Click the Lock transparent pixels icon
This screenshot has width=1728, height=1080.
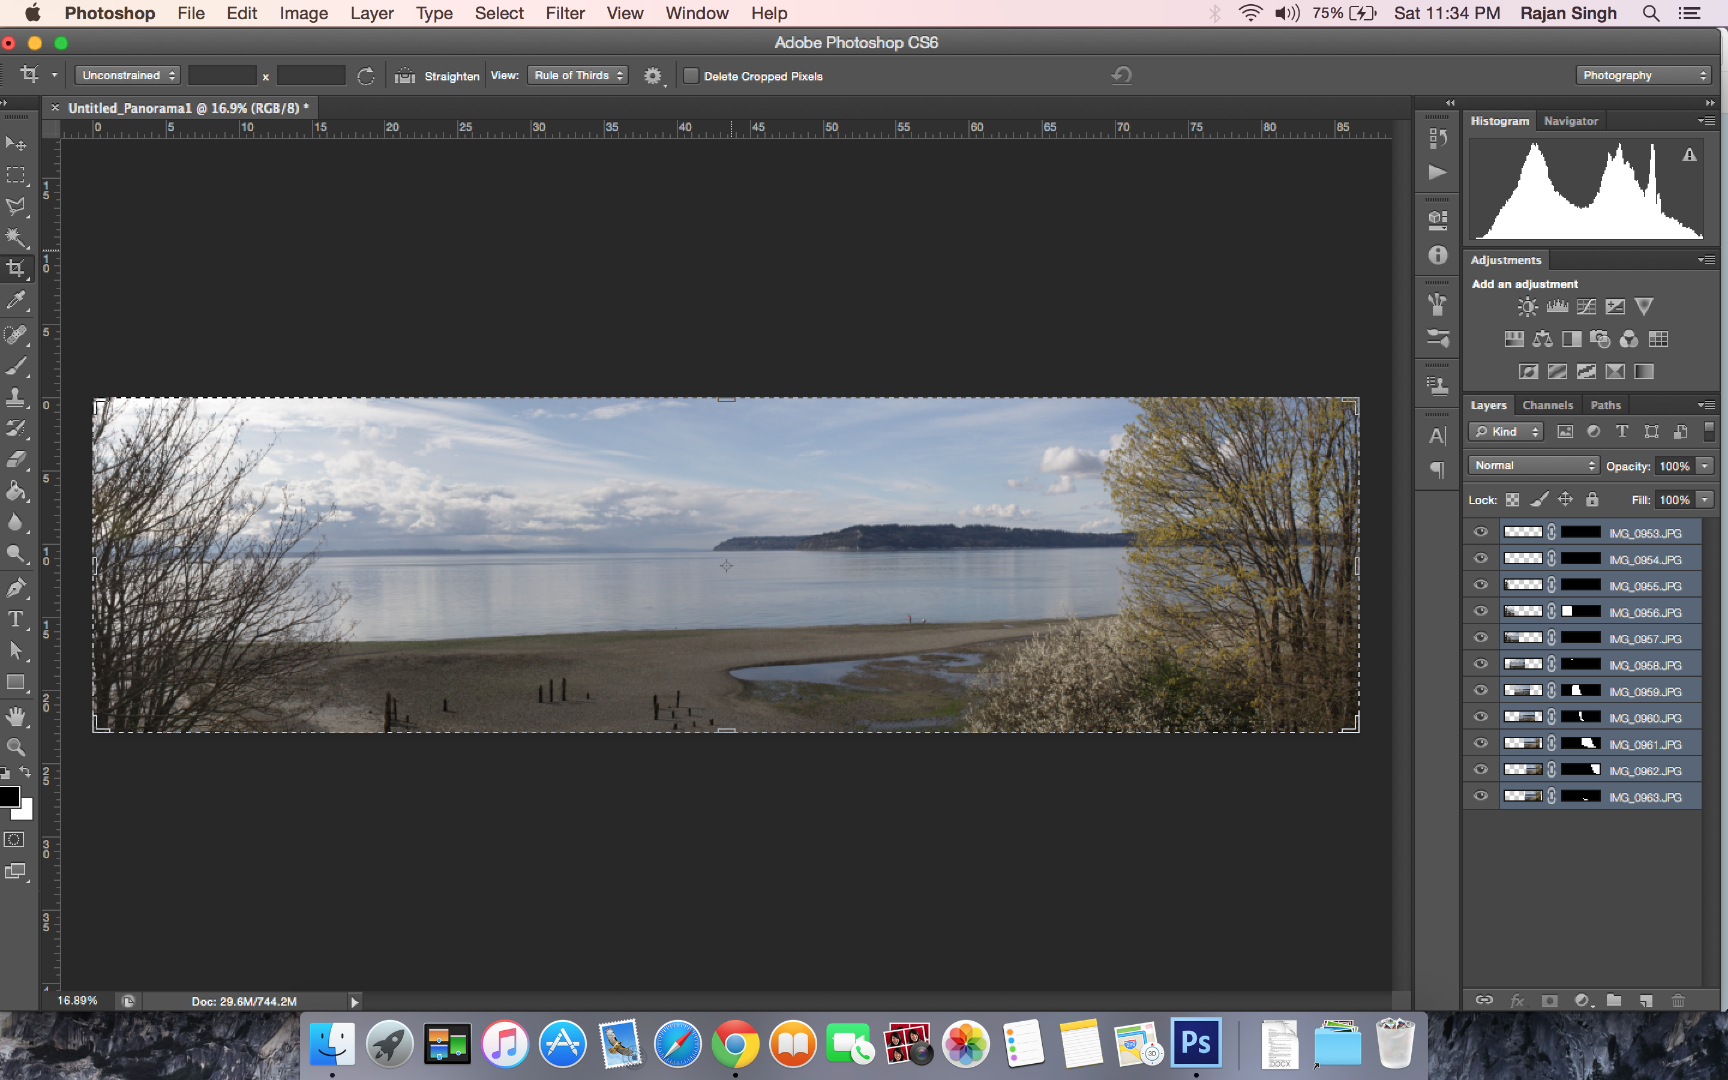click(x=1512, y=500)
